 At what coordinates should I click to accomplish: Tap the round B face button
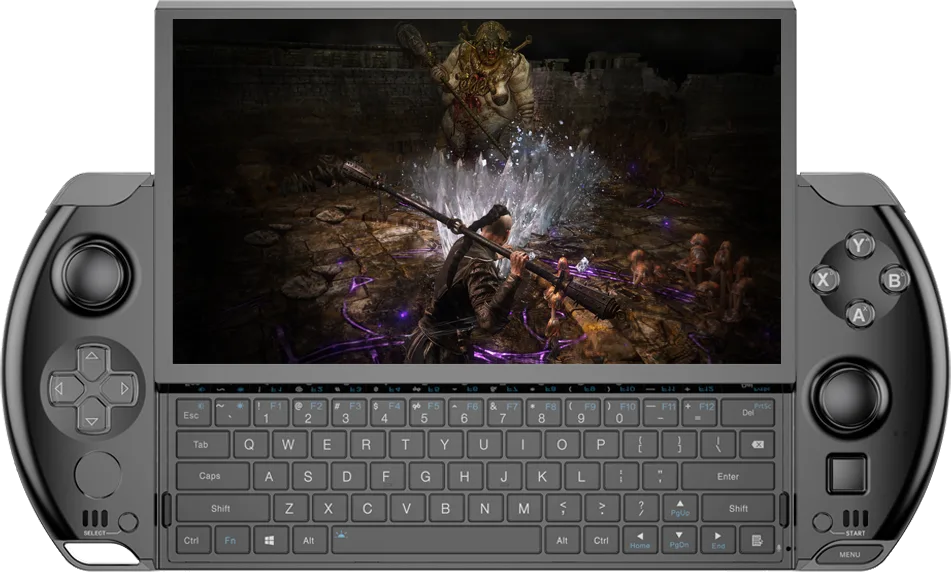(894, 280)
